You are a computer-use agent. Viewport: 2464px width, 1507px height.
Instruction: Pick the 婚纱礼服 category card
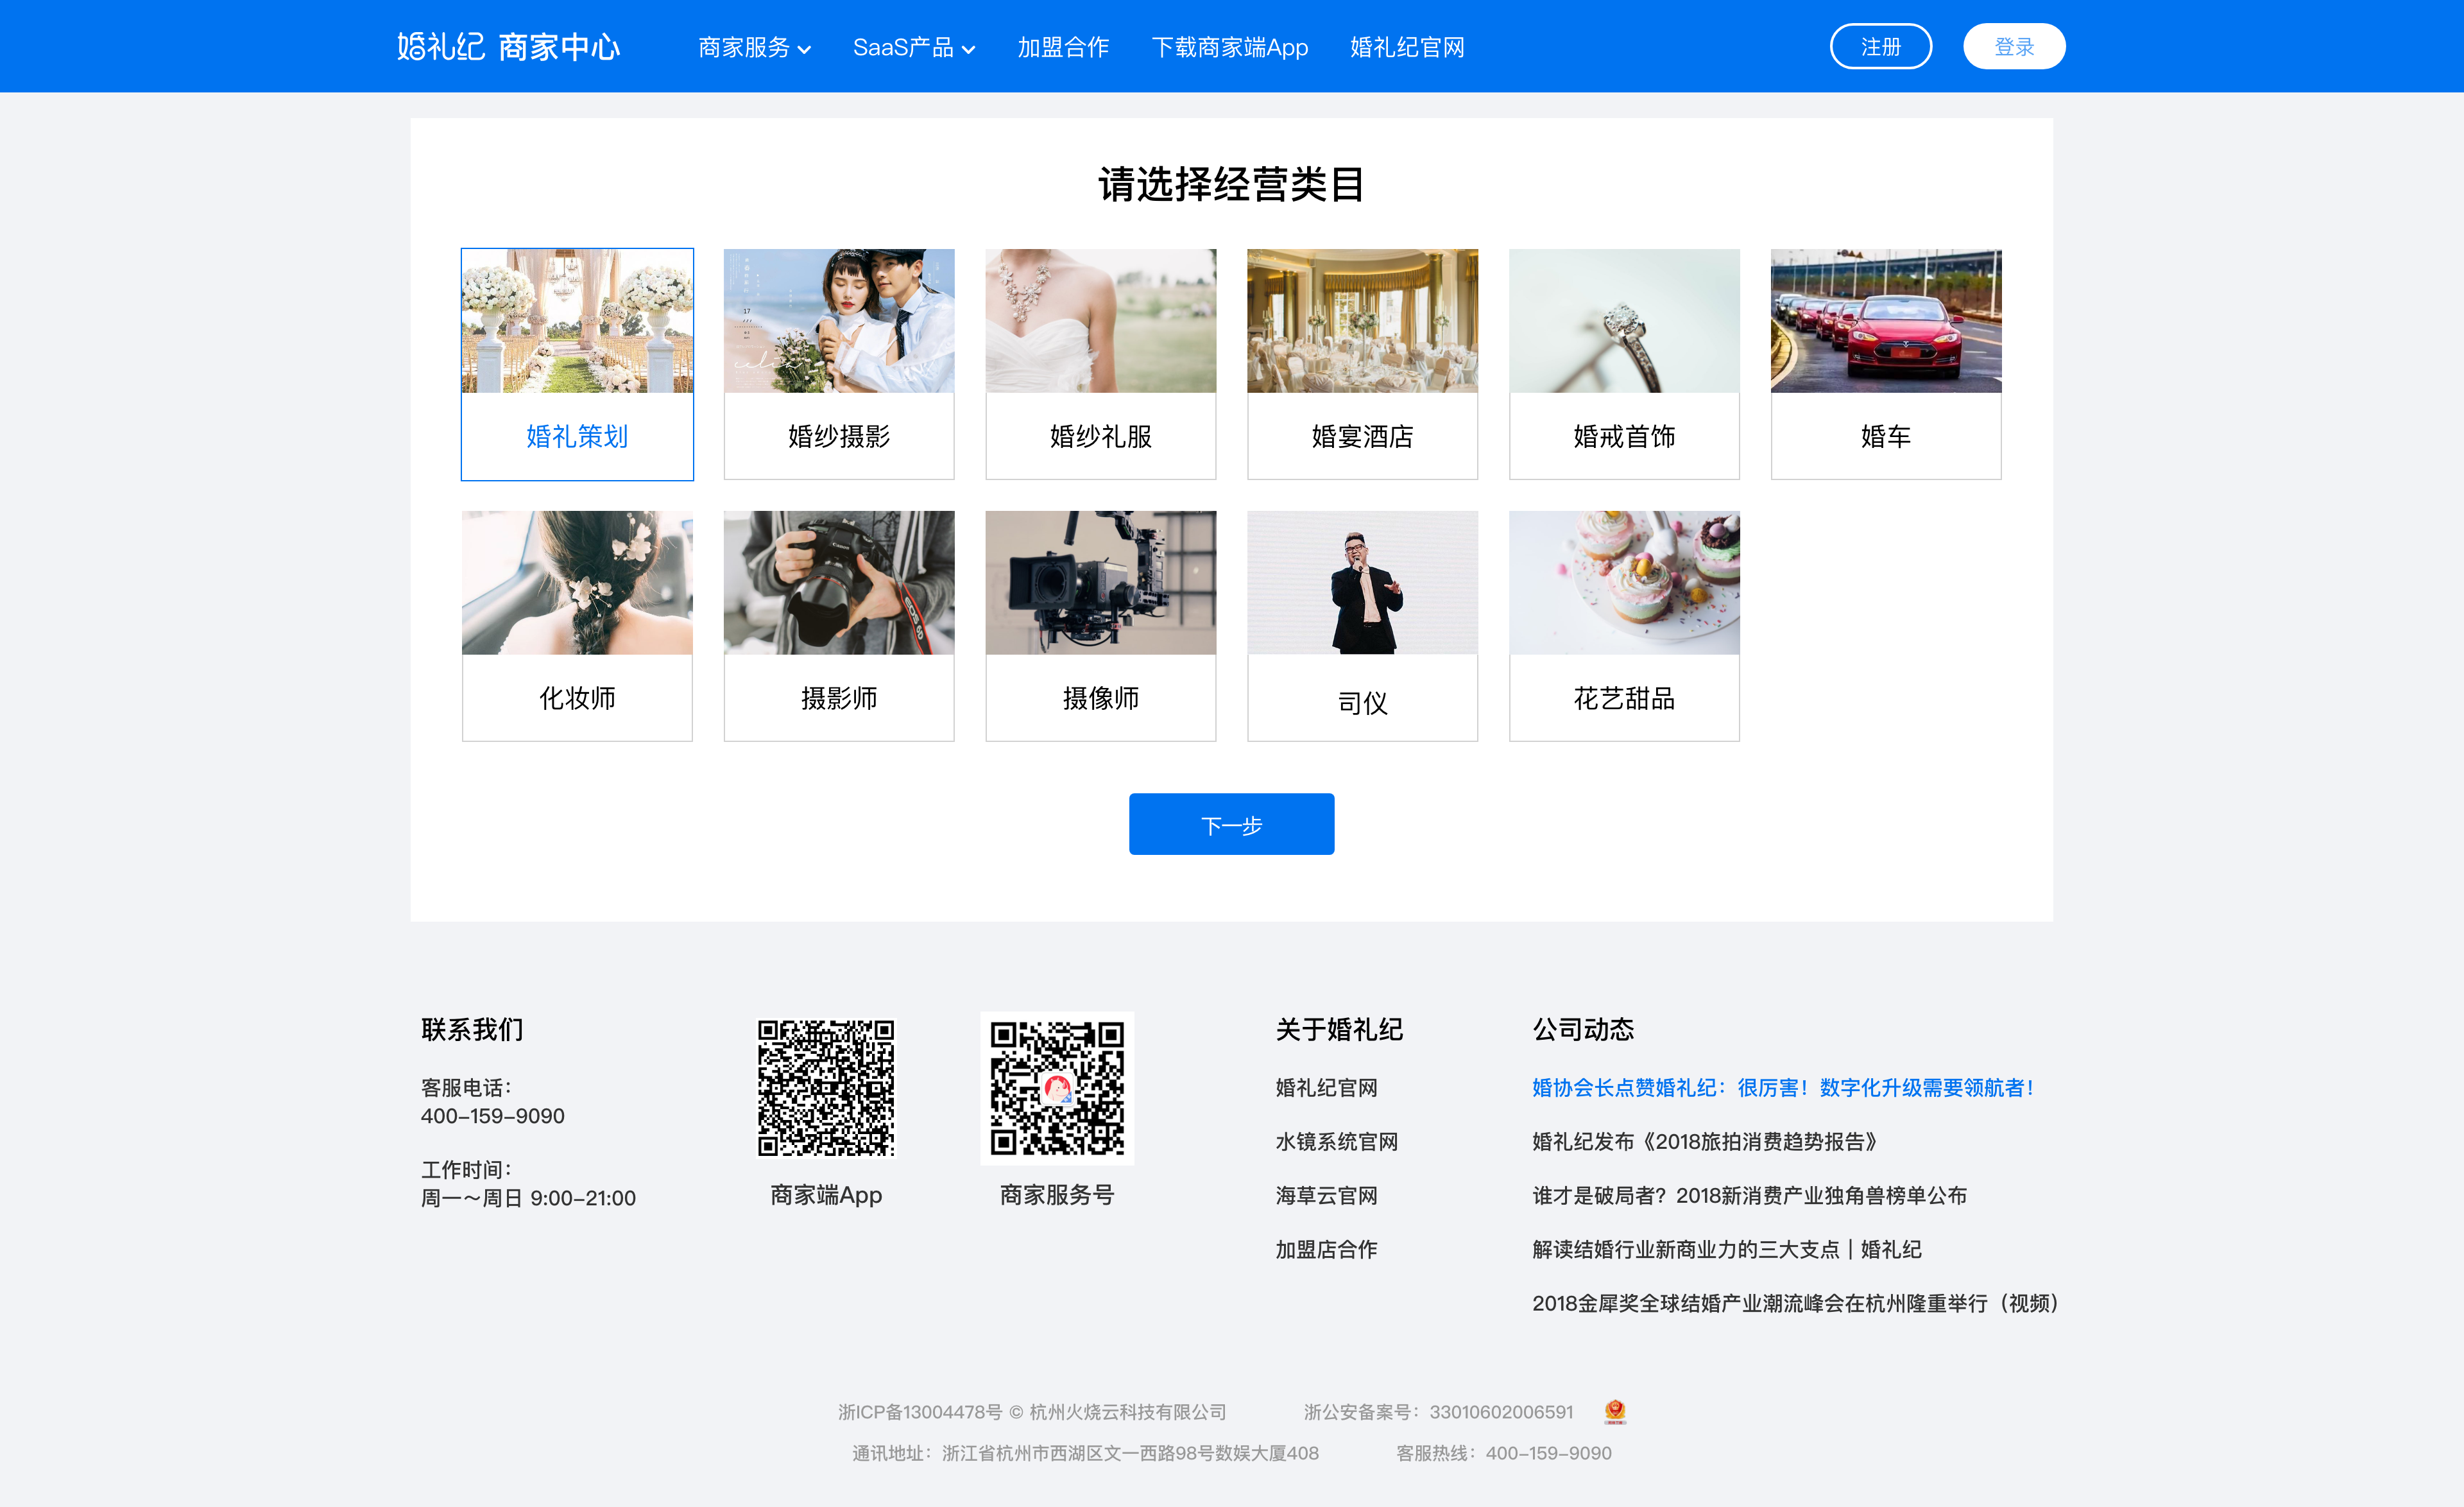tap(1100, 364)
